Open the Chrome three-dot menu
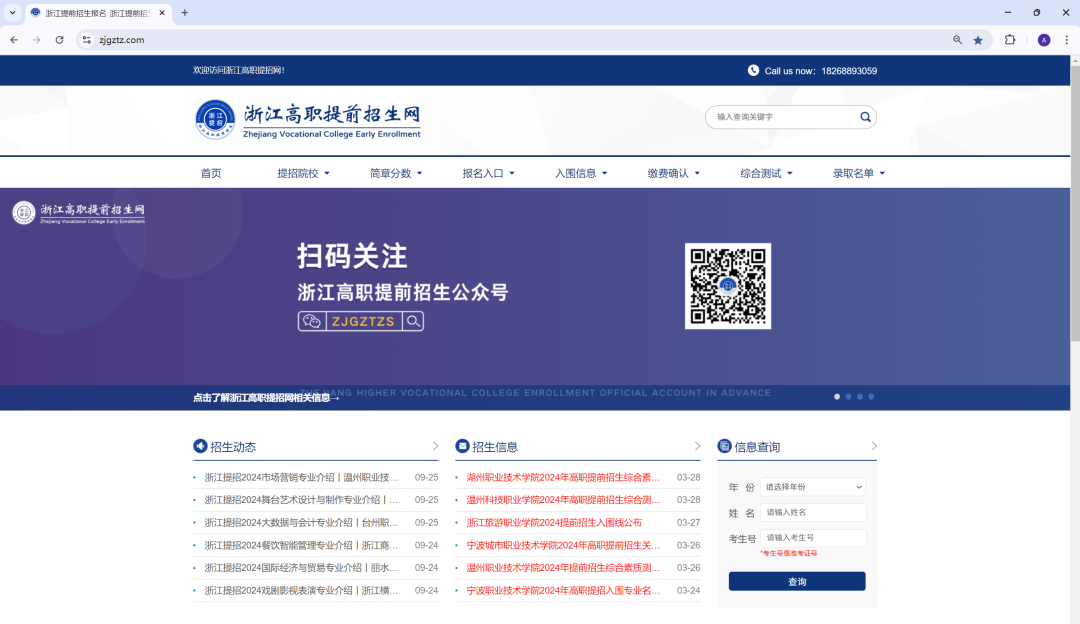 [x=1066, y=40]
